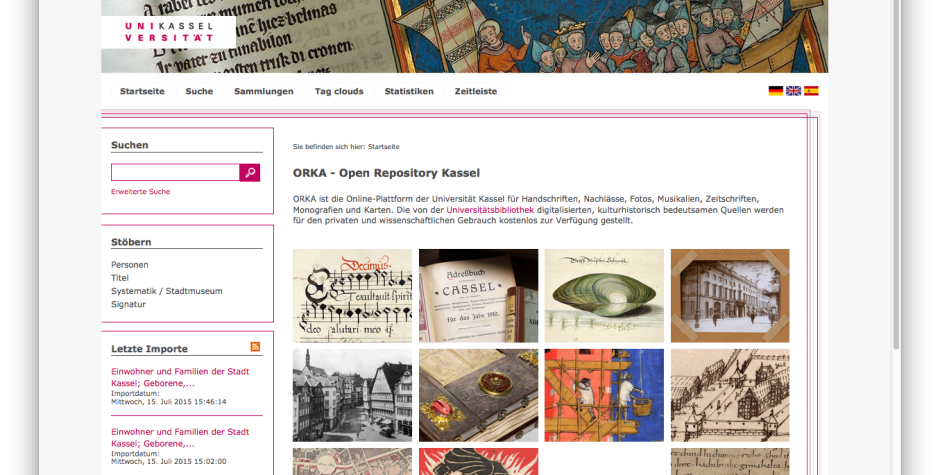Viewport: 940px width, 475px height.
Task: Browse Systematik / Stadtmuseum
Action: tap(167, 291)
